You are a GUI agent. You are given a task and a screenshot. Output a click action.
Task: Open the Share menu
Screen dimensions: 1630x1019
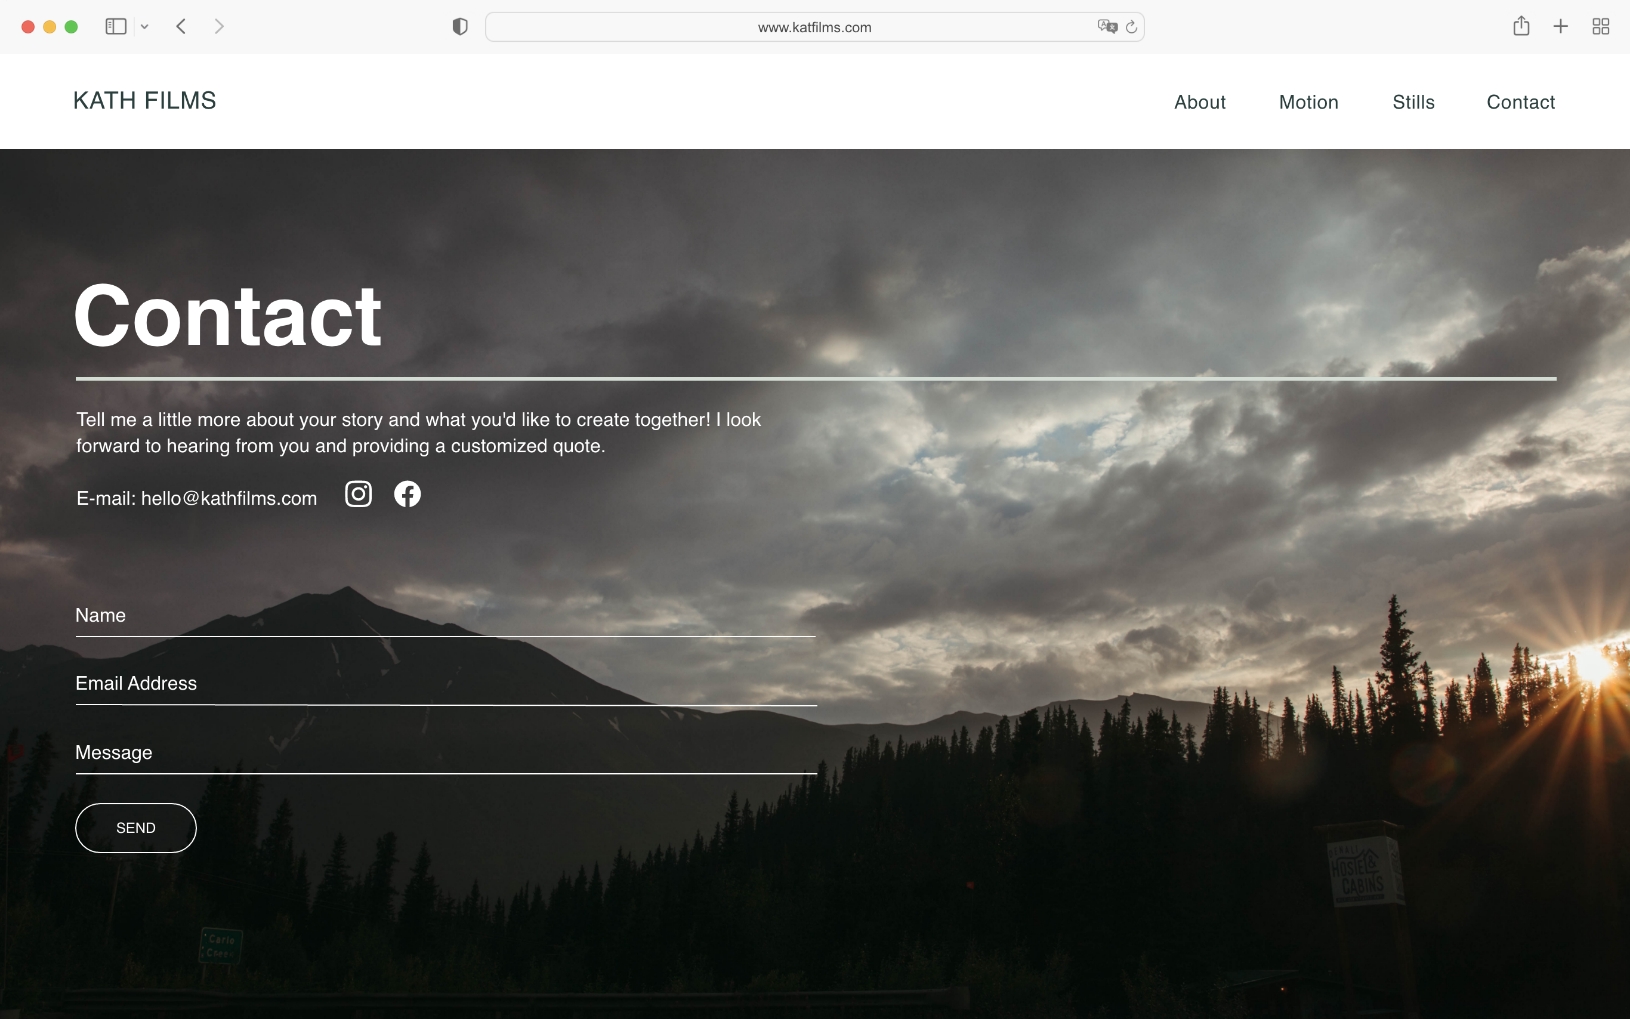(1521, 27)
